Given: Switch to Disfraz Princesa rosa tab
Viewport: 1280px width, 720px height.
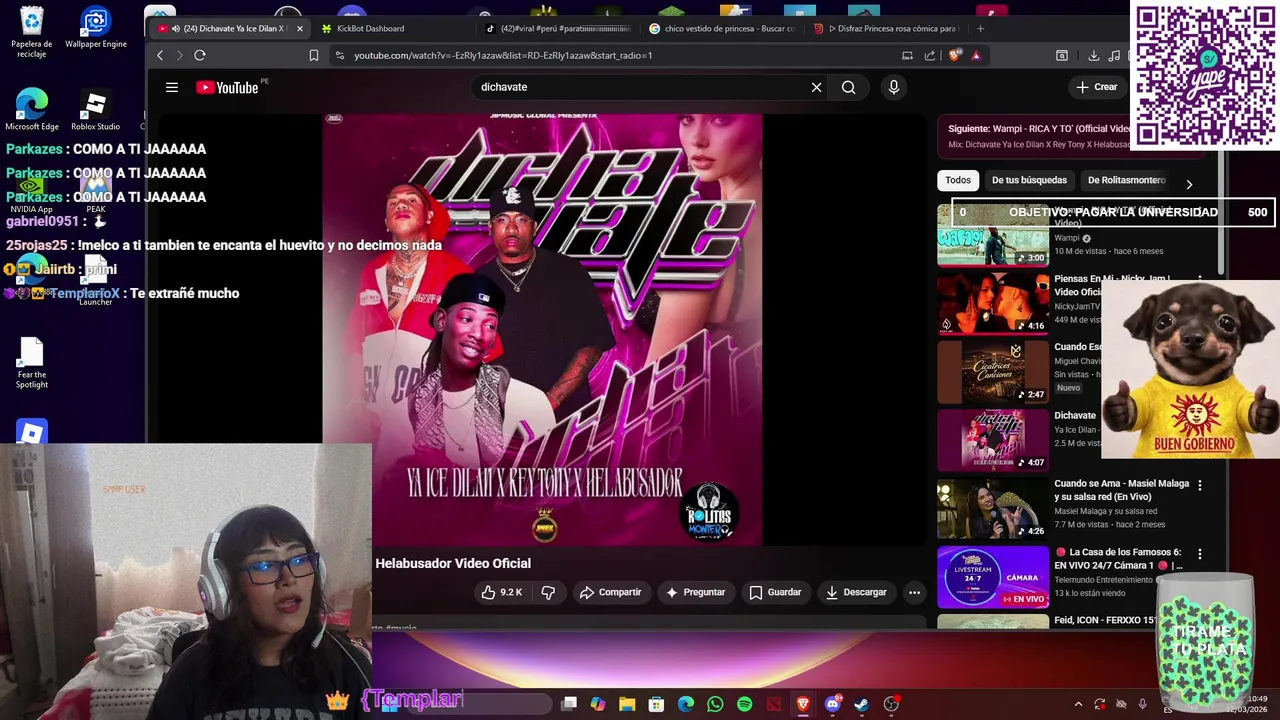Looking at the screenshot, I should pos(888,28).
